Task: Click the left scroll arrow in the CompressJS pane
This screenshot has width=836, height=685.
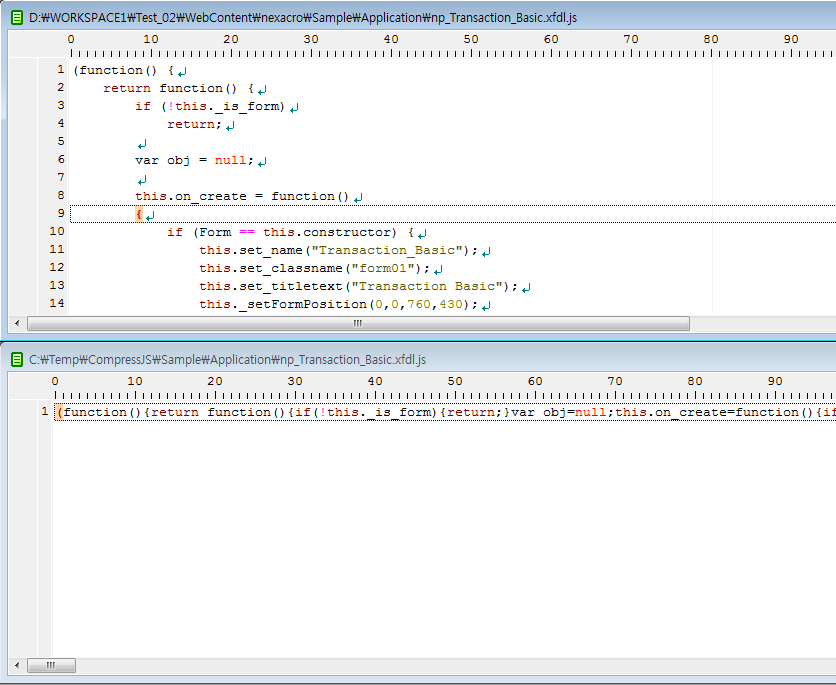Action: [x=17, y=665]
